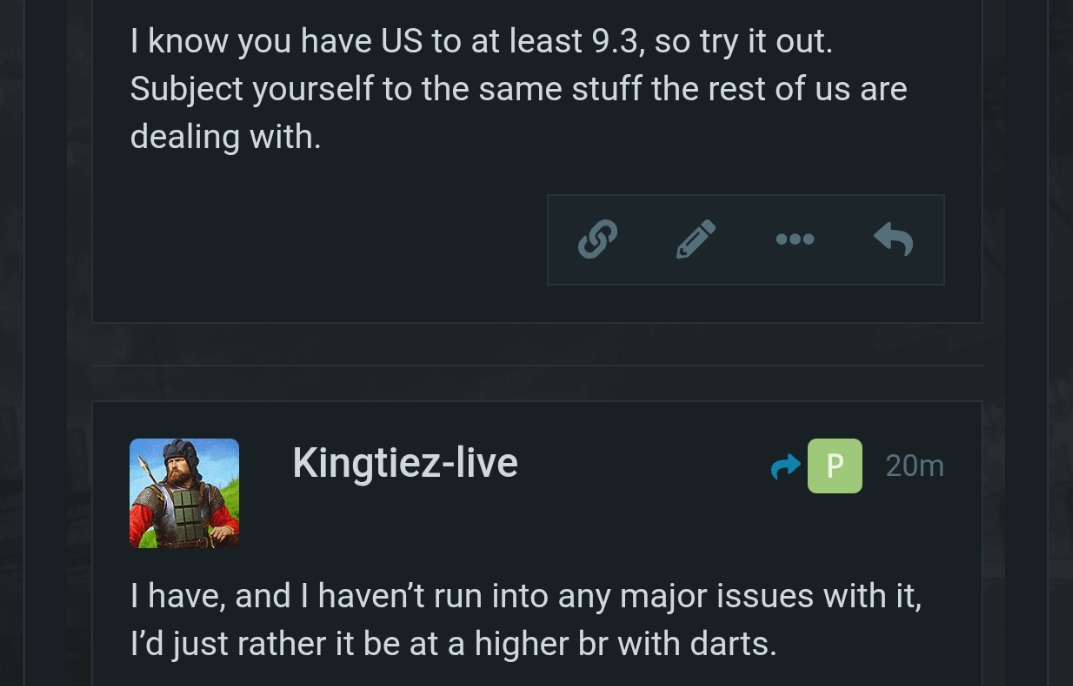Copy the post link via chain icon
The image size is (1073, 686).
tap(597, 239)
